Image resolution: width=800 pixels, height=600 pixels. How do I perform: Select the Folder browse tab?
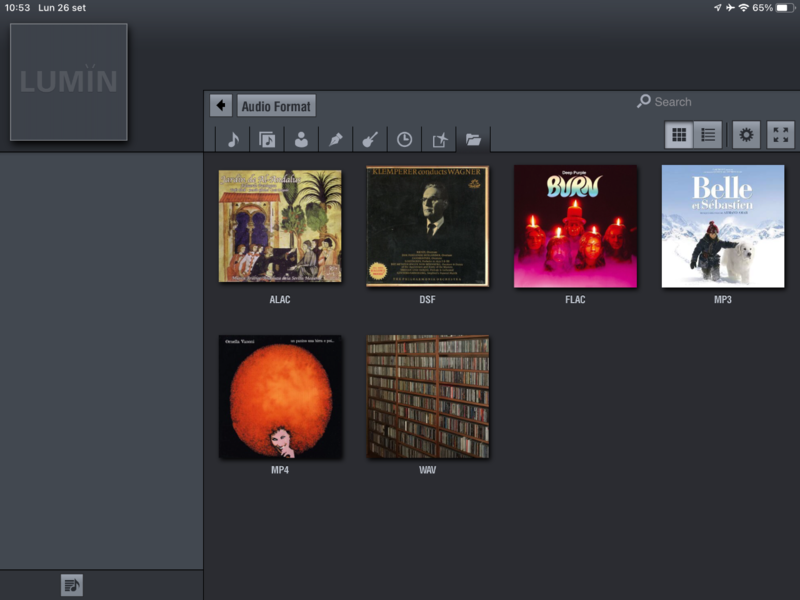pos(473,139)
